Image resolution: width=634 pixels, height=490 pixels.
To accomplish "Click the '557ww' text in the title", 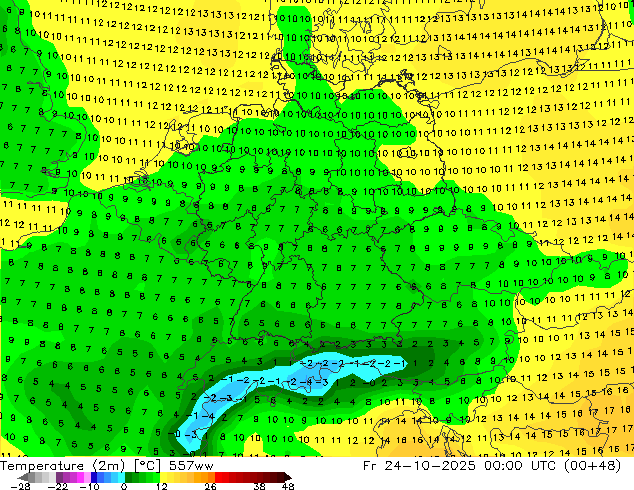I will (x=191, y=466).
